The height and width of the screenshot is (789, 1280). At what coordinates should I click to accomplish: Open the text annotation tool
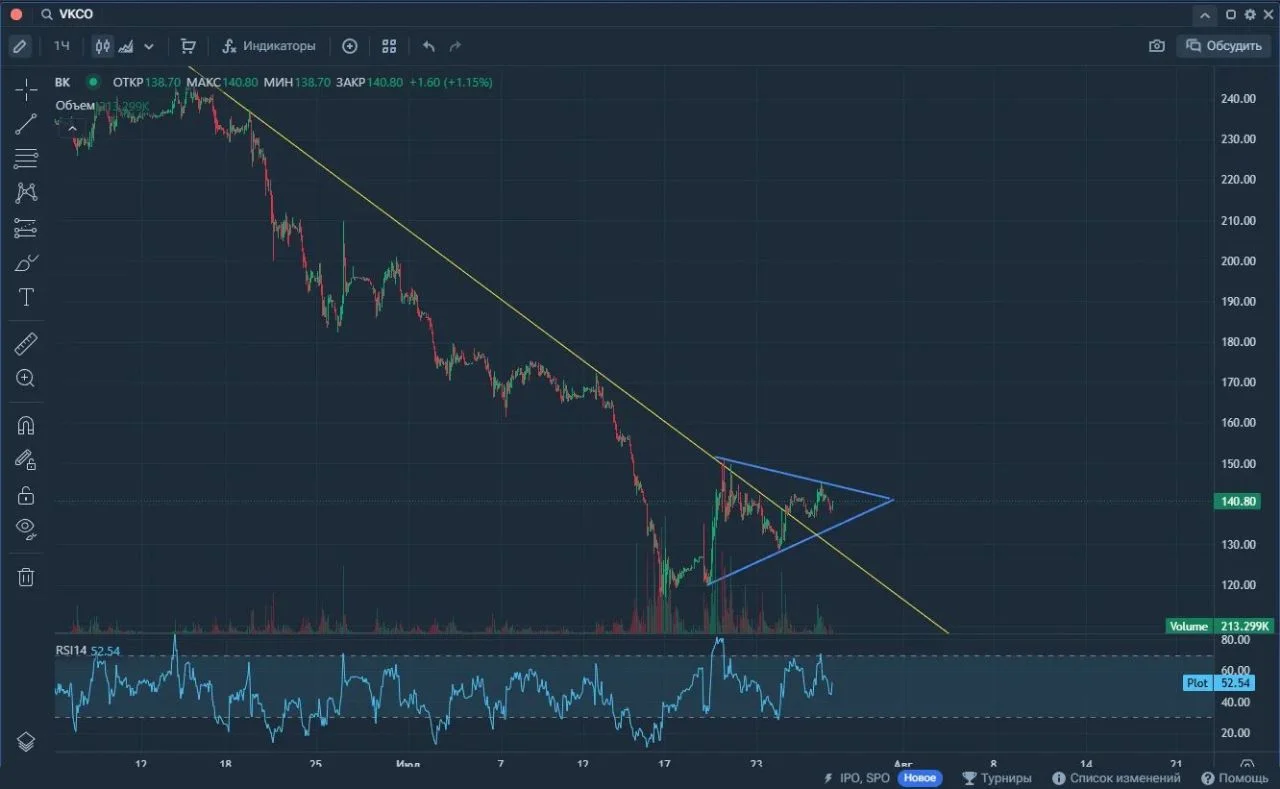tap(26, 297)
